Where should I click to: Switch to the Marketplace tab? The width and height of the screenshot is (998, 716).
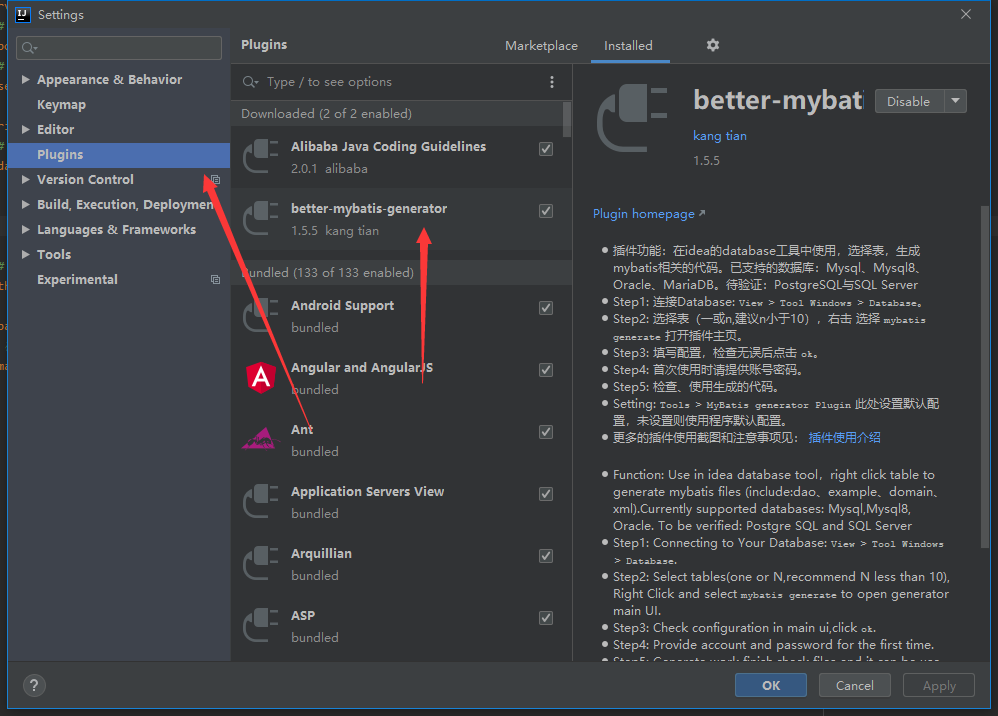[x=542, y=46]
